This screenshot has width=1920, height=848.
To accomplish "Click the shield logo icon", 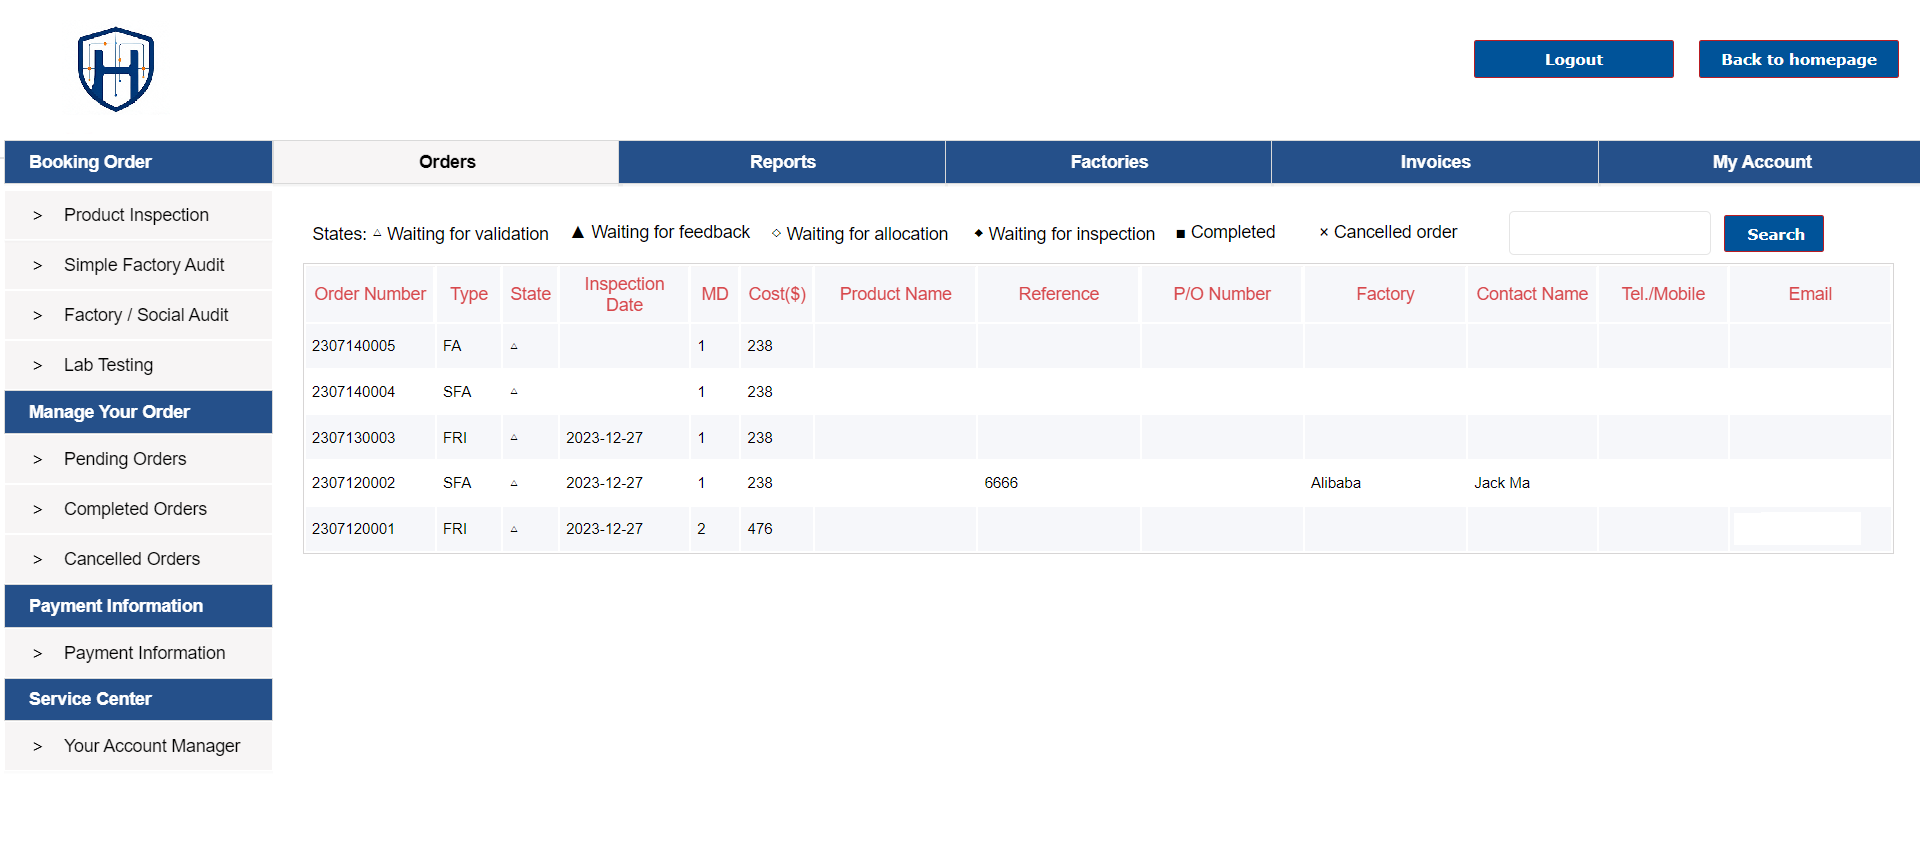I will tap(116, 69).
